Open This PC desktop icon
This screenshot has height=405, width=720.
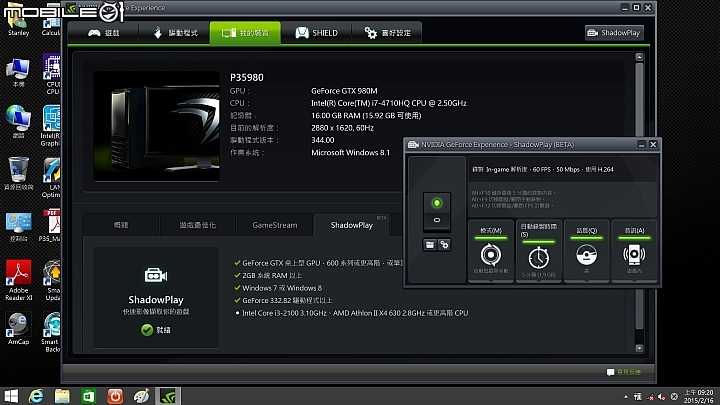(x=18, y=73)
